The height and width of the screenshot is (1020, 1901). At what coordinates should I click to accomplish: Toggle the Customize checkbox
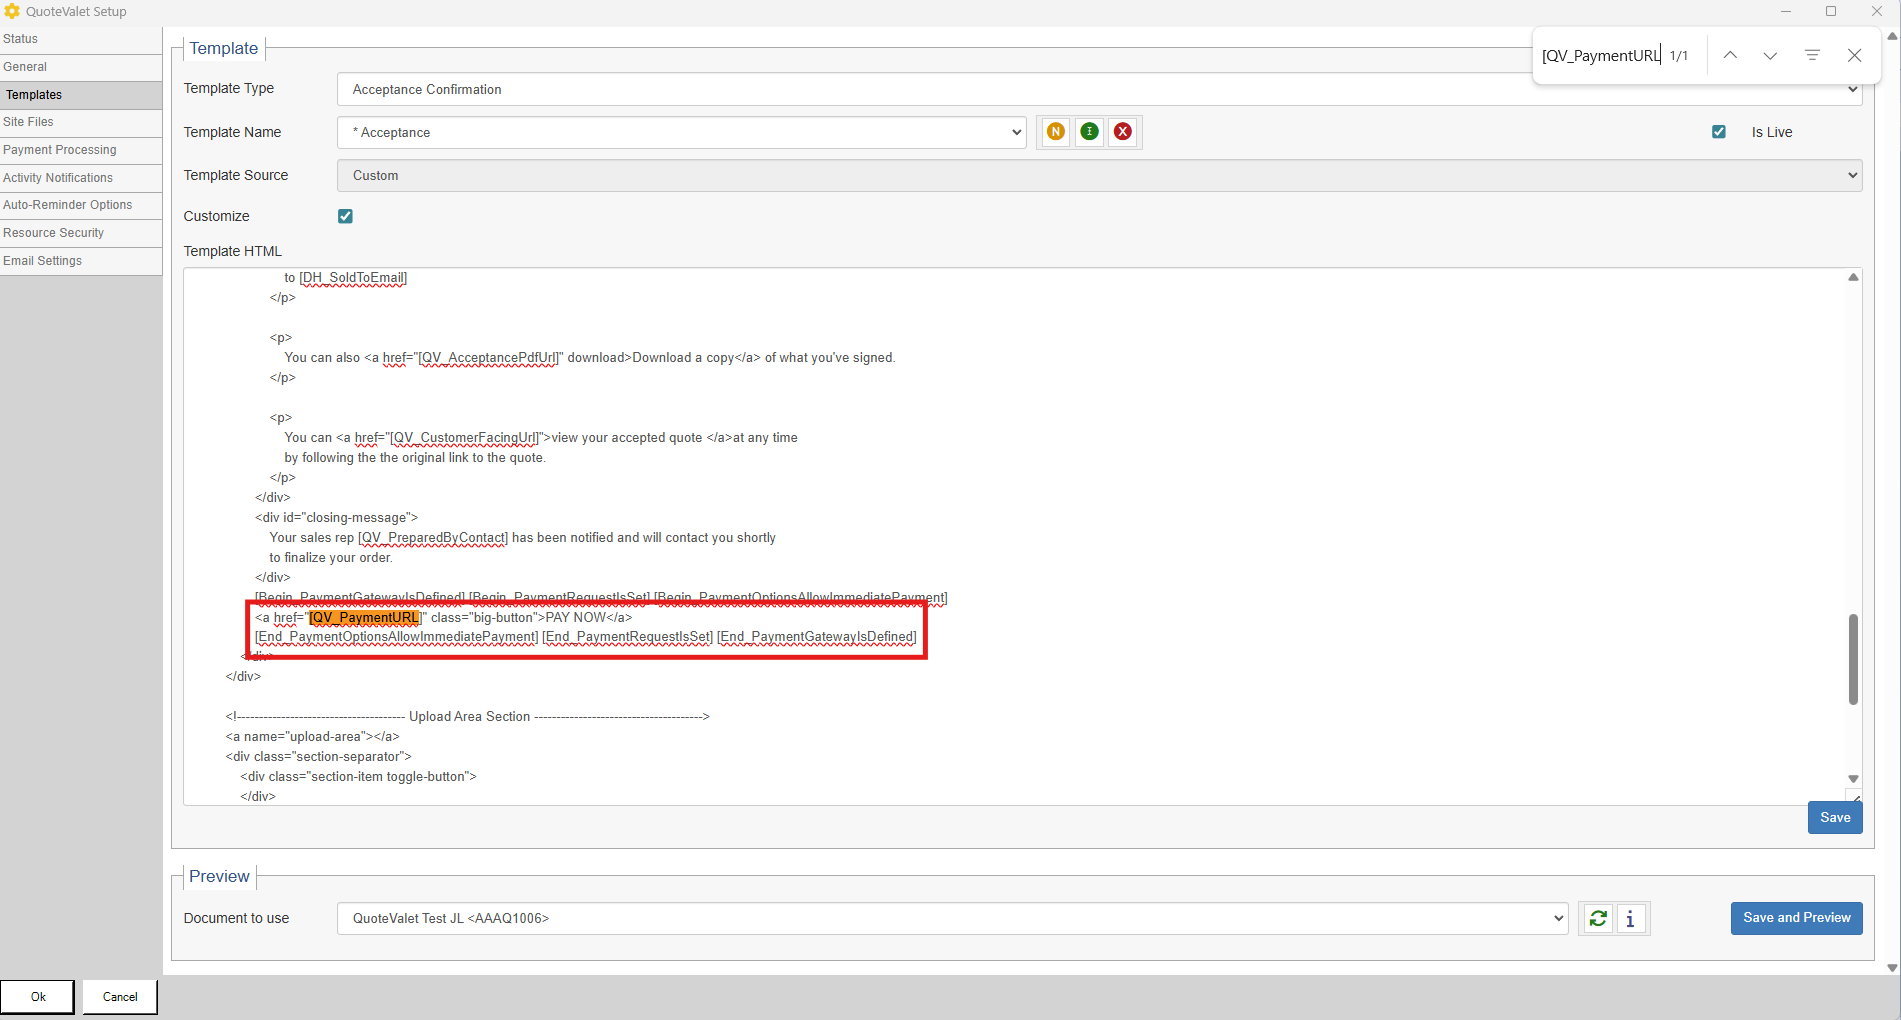(345, 216)
